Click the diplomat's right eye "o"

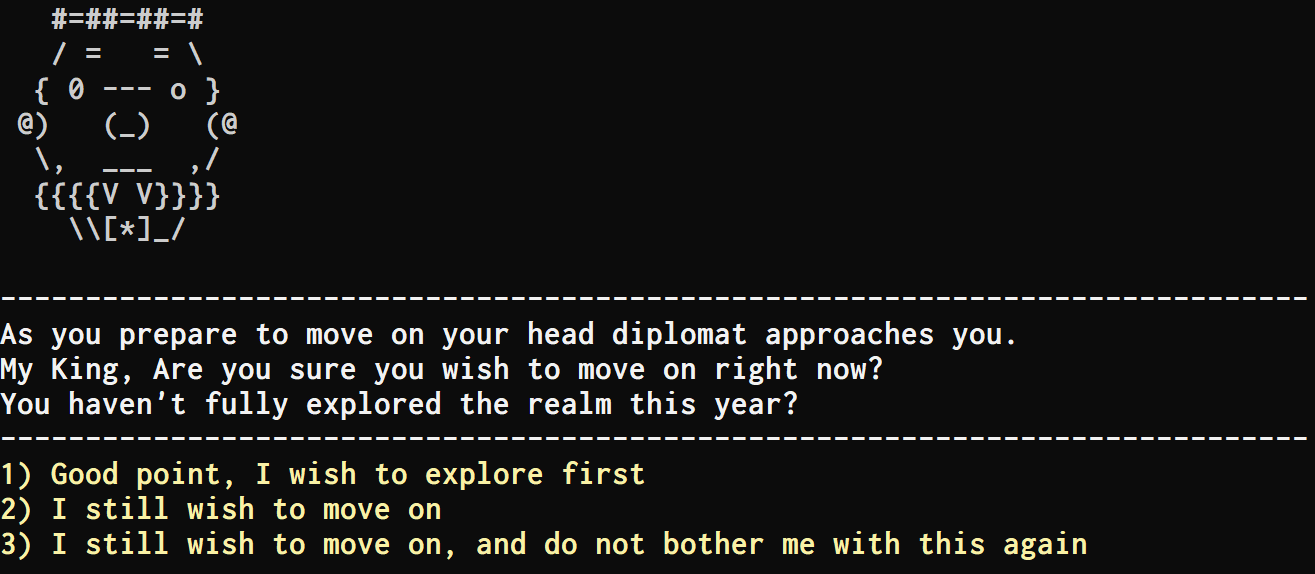click(x=178, y=91)
